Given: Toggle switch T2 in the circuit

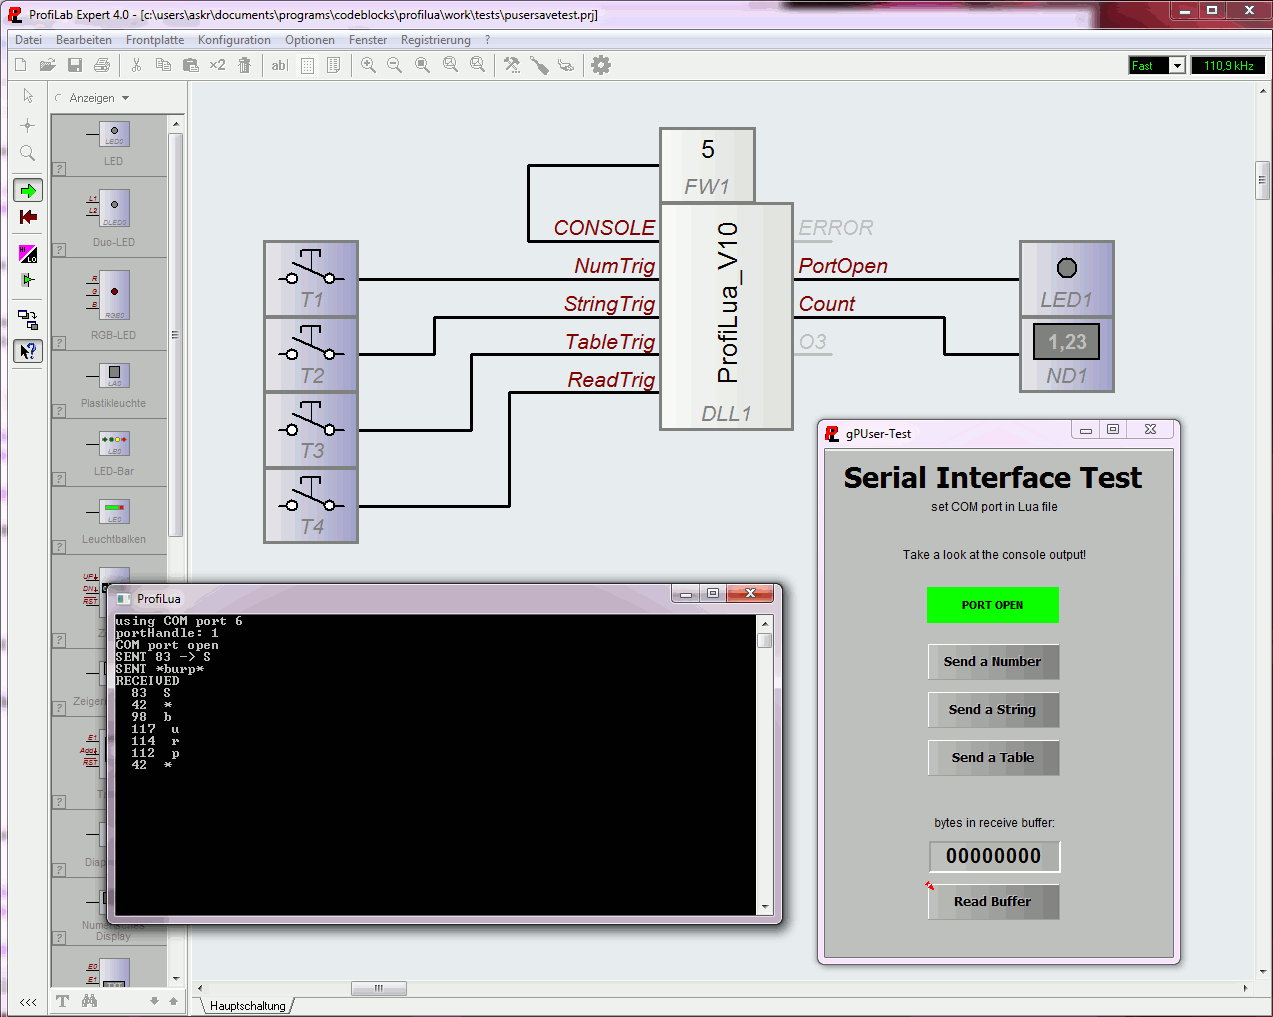Looking at the screenshot, I should pyautogui.click(x=311, y=355).
